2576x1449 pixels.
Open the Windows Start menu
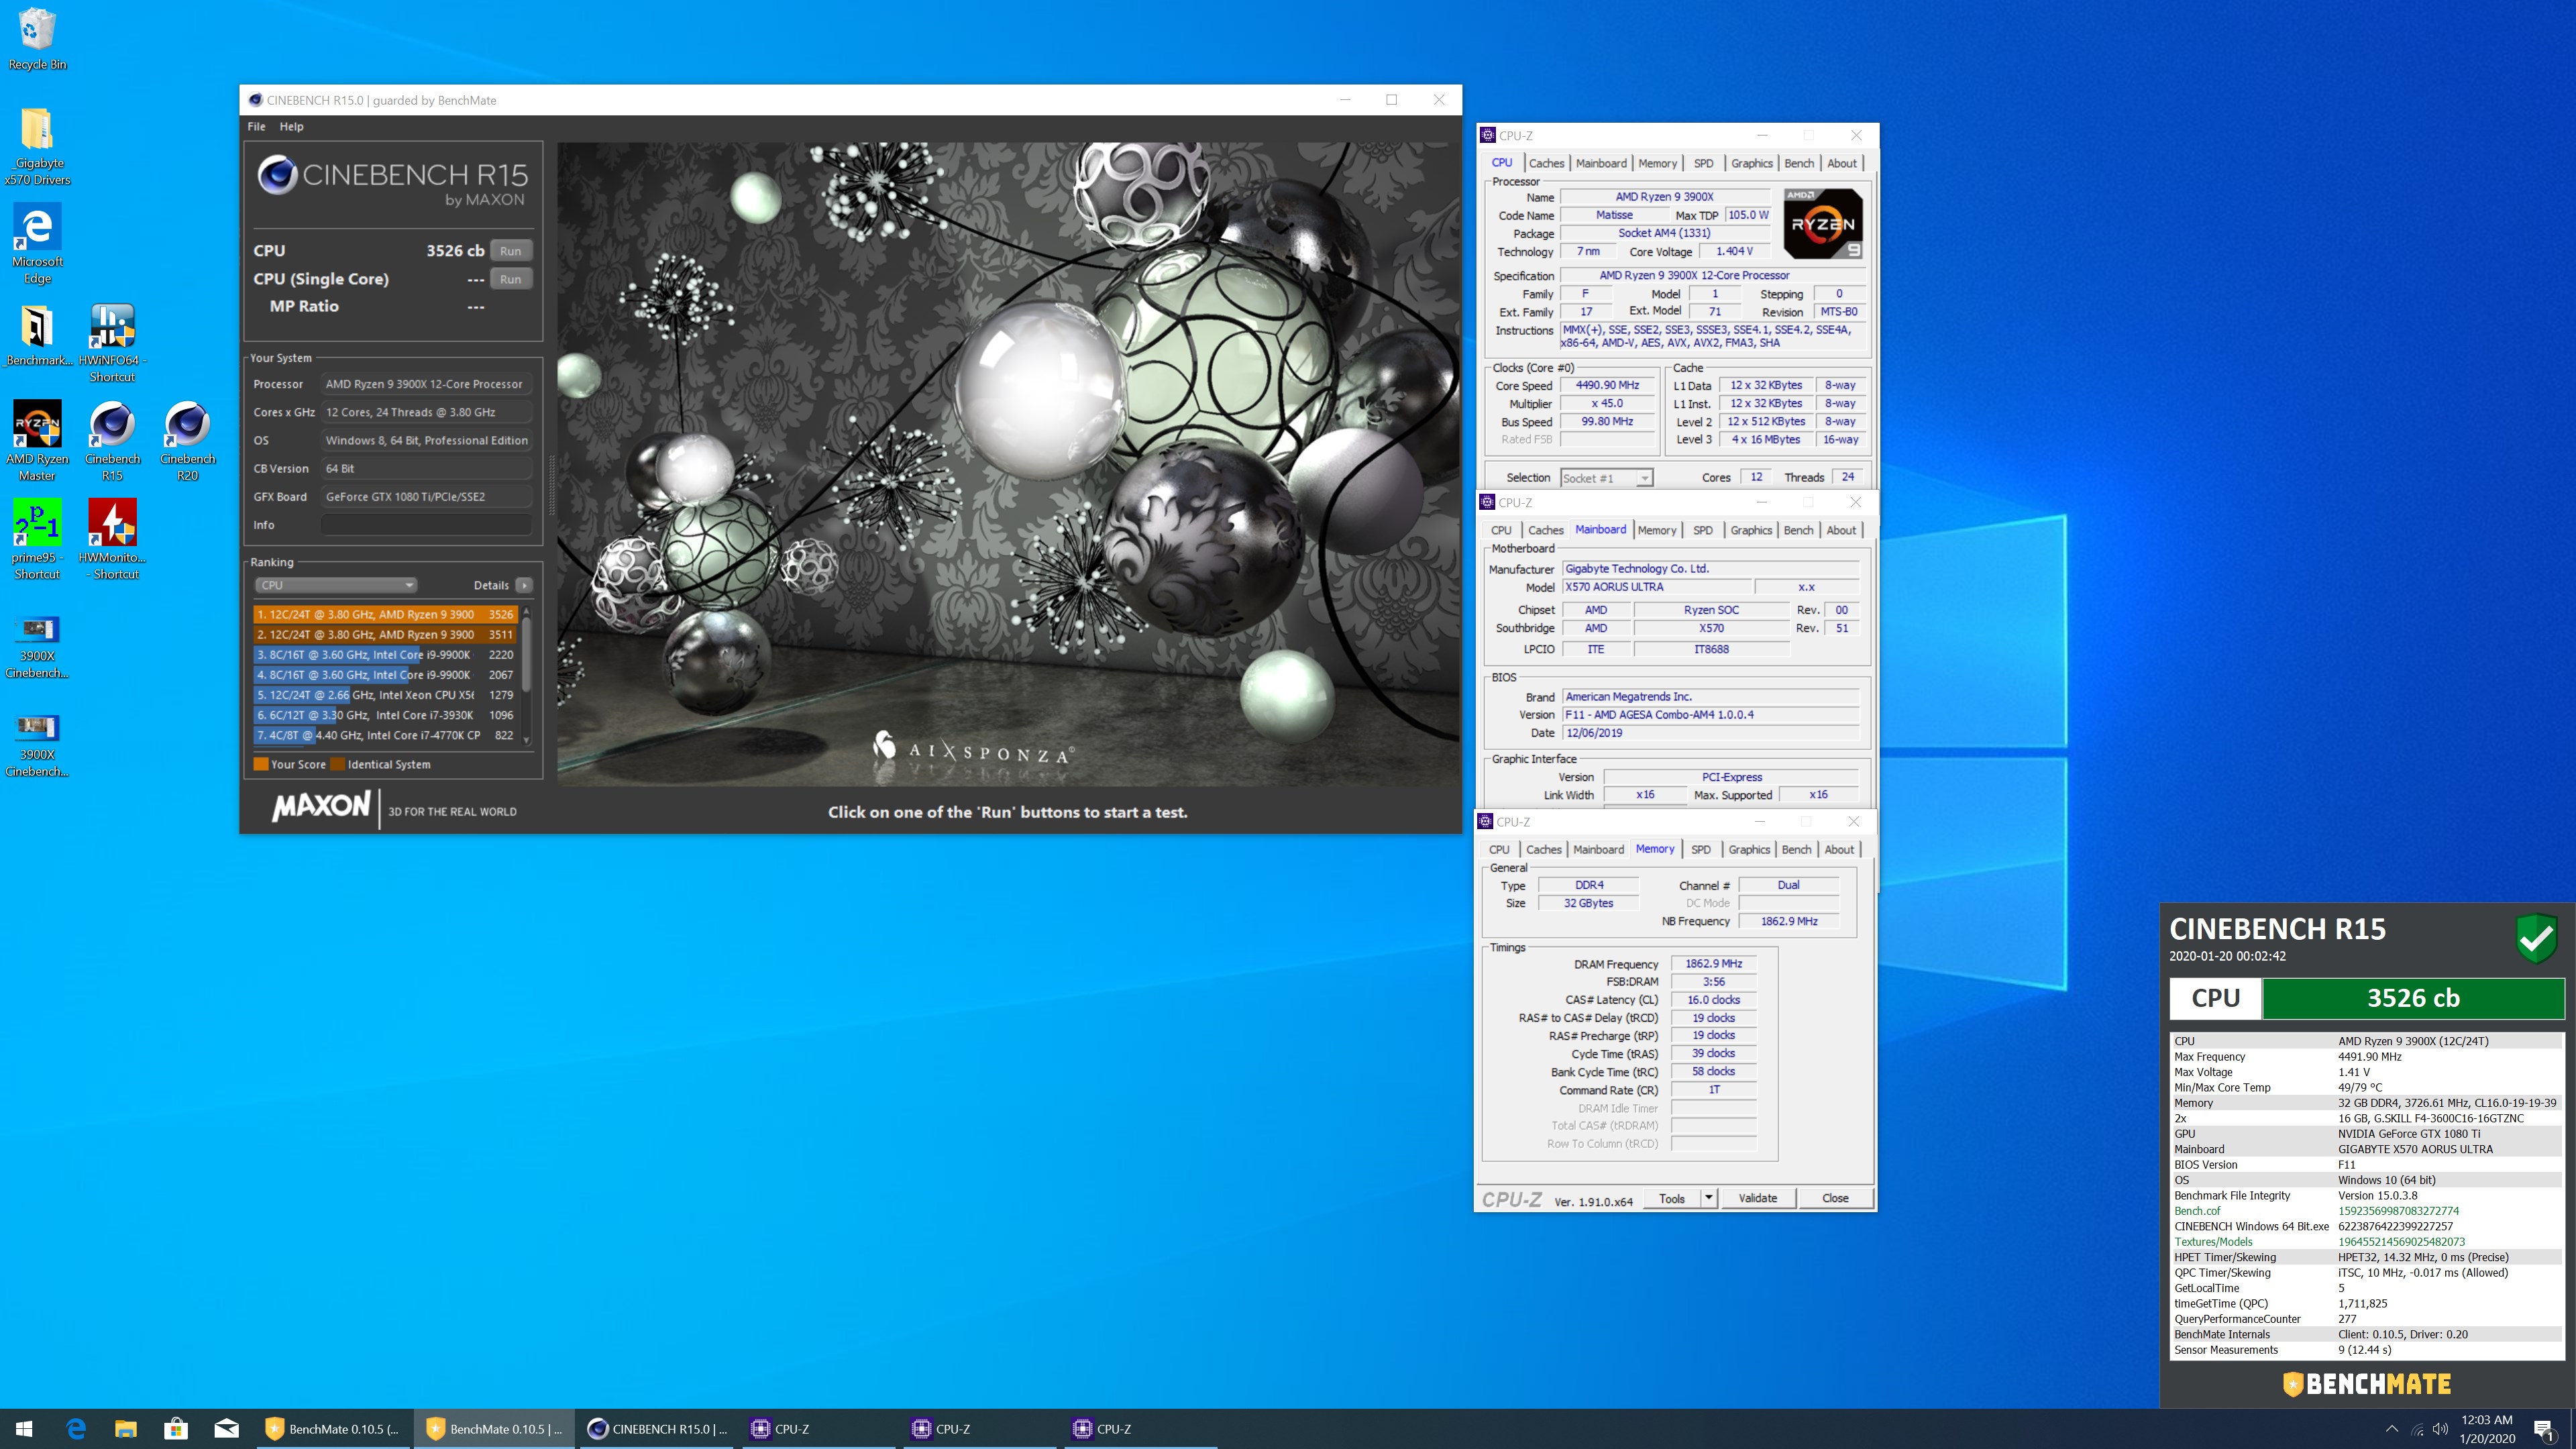point(24,1429)
